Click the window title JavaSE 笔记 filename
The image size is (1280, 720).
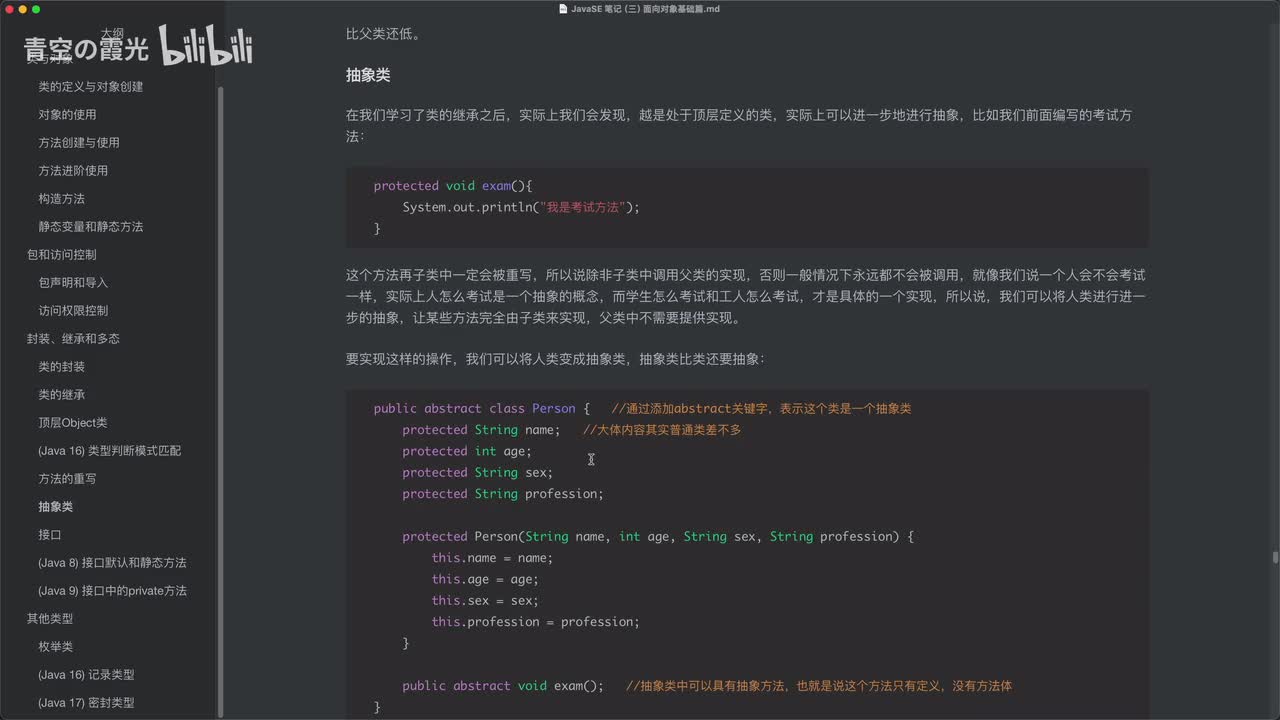tap(645, 9)
